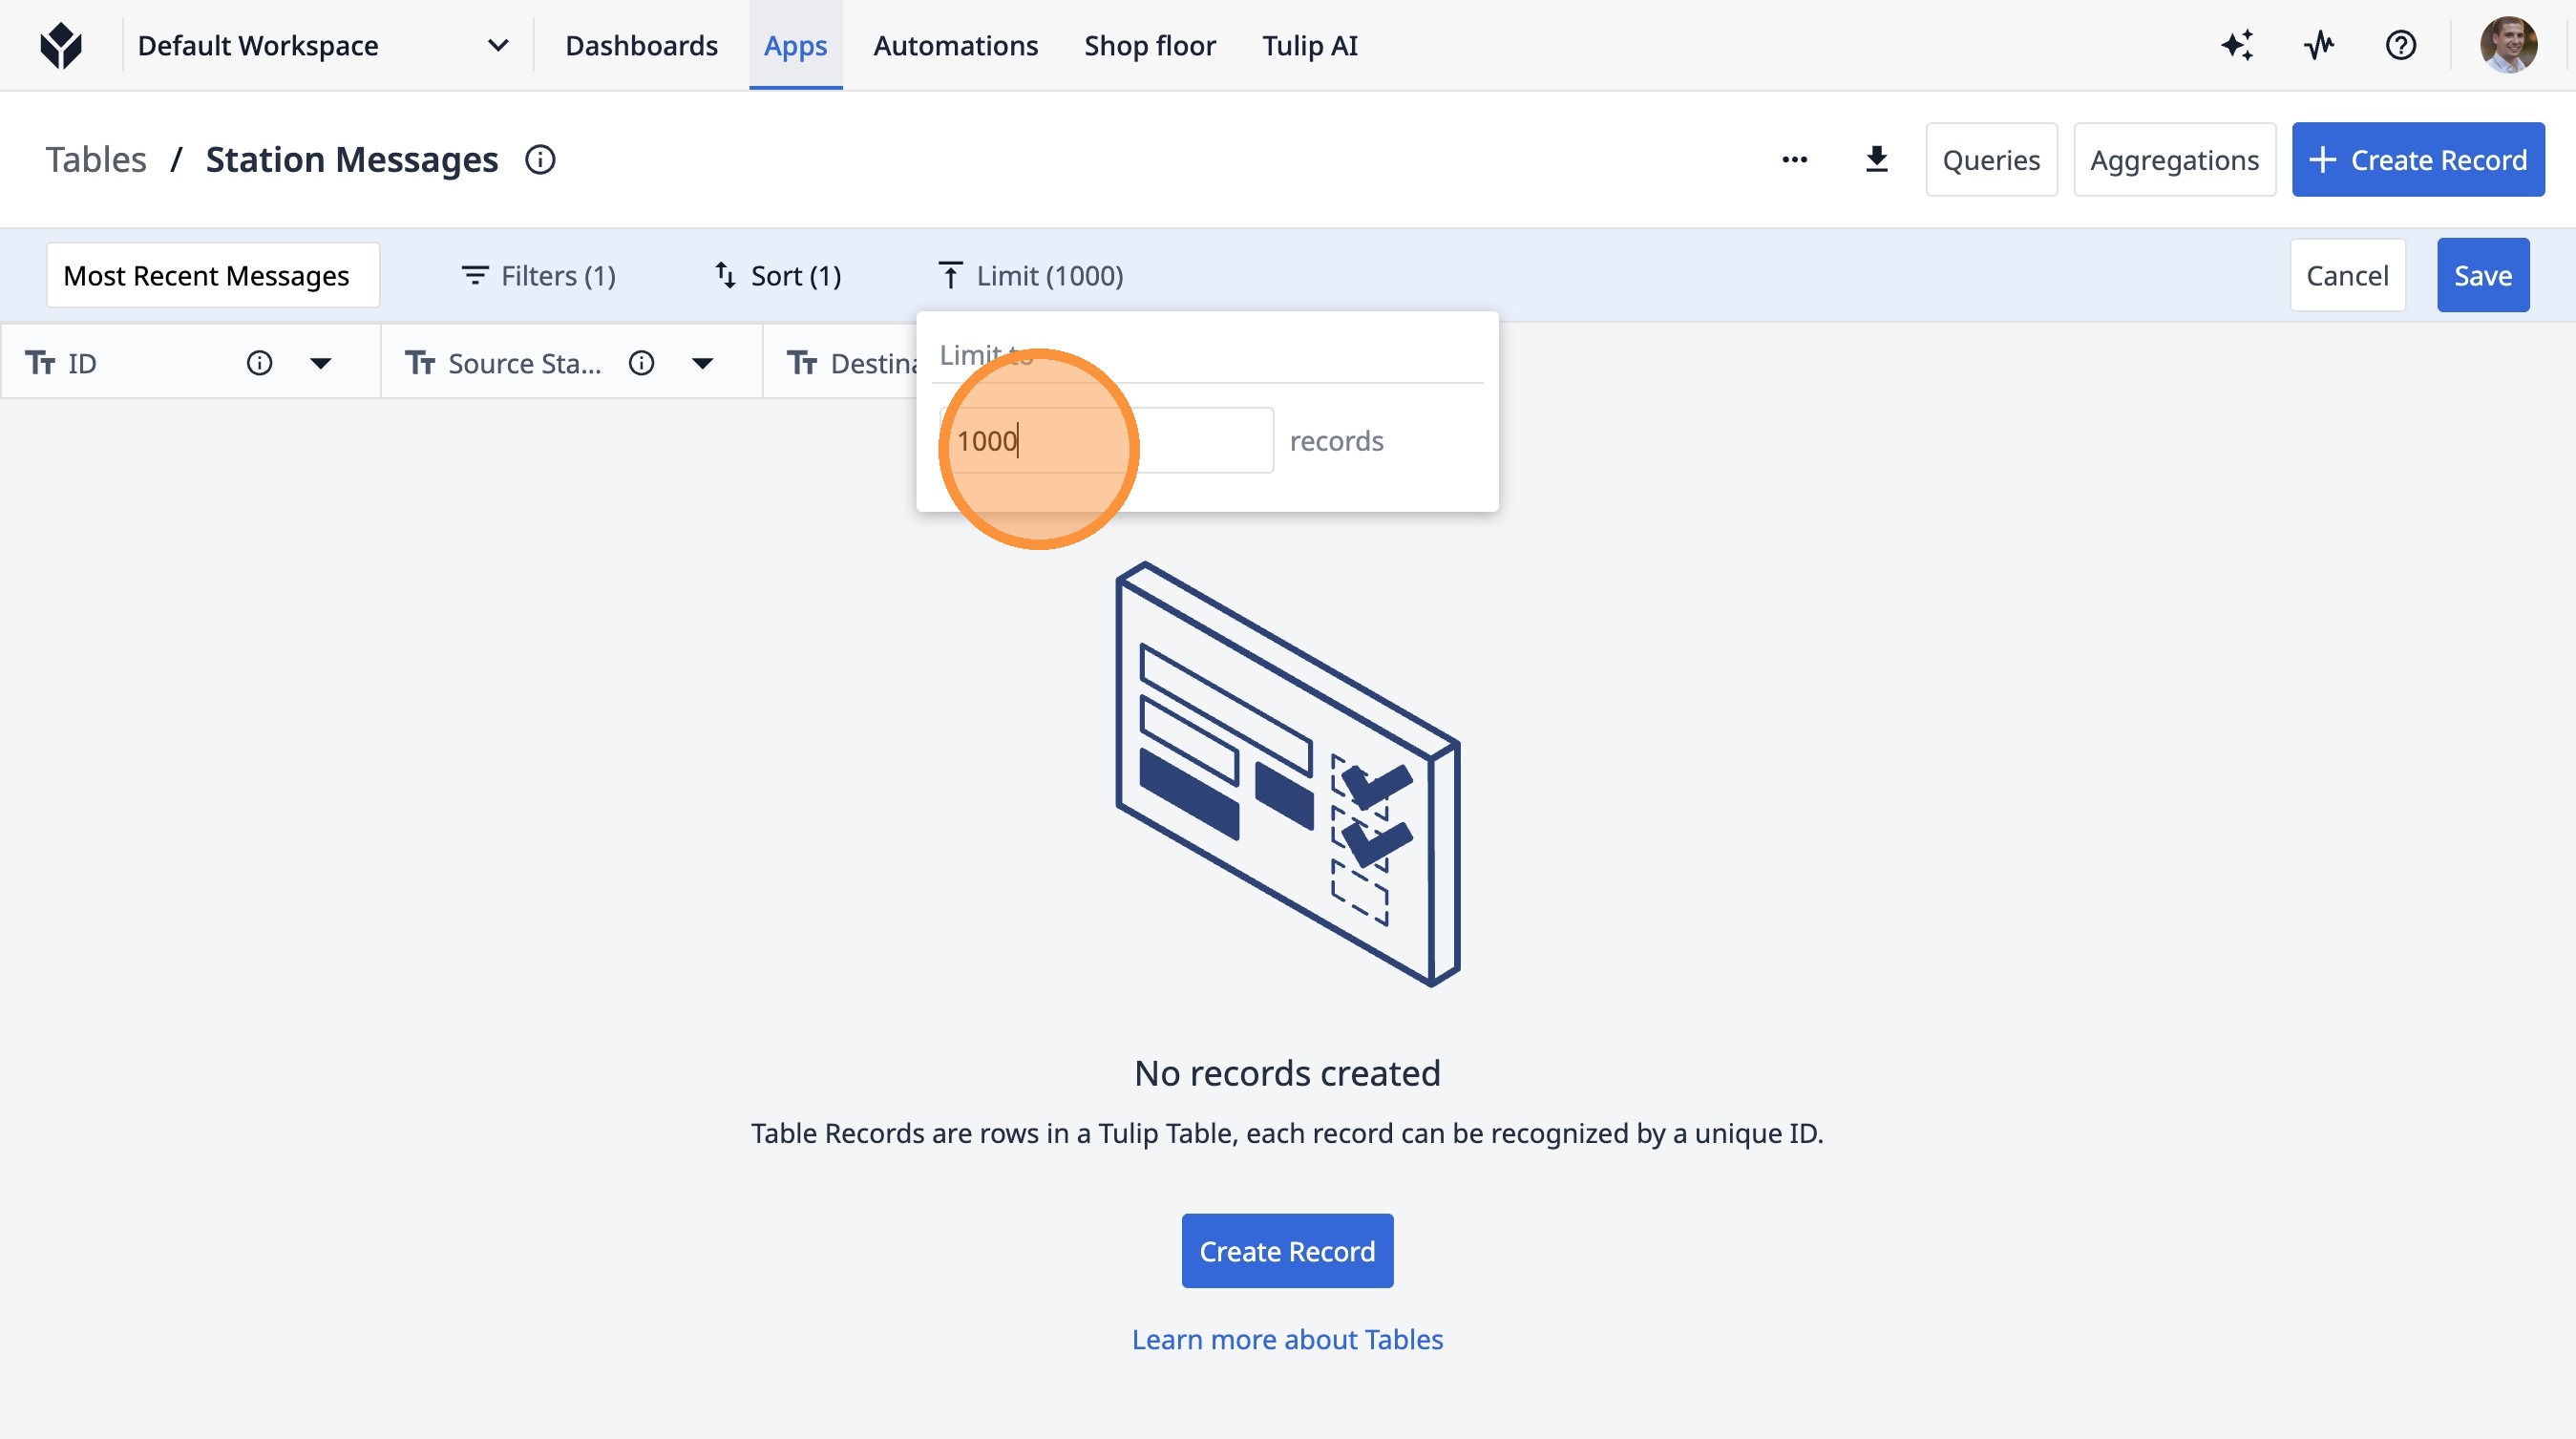Follow Learn more about Tables link

[1287, 1339]
